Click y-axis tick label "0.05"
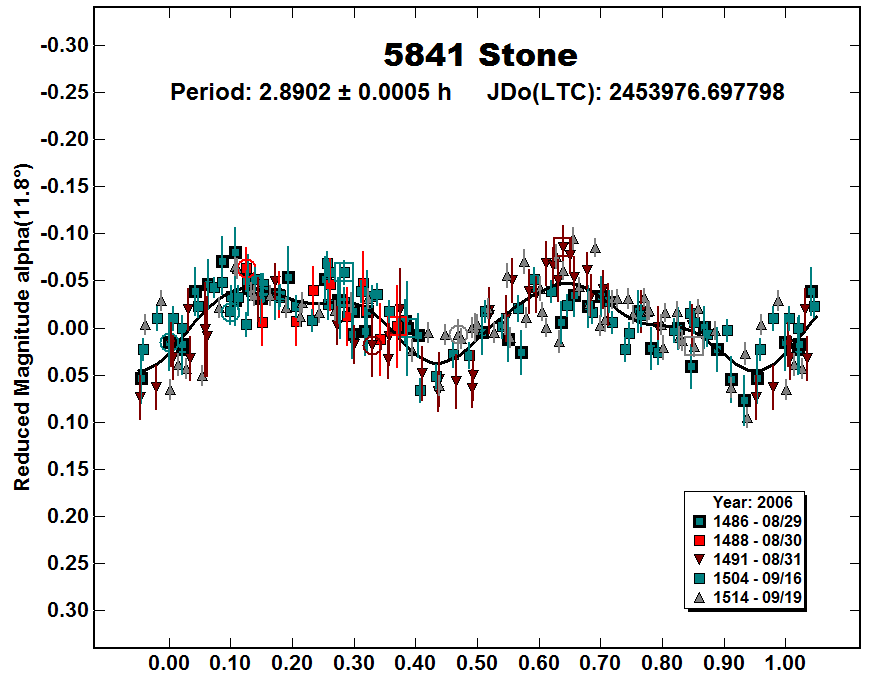 point(68,375)
